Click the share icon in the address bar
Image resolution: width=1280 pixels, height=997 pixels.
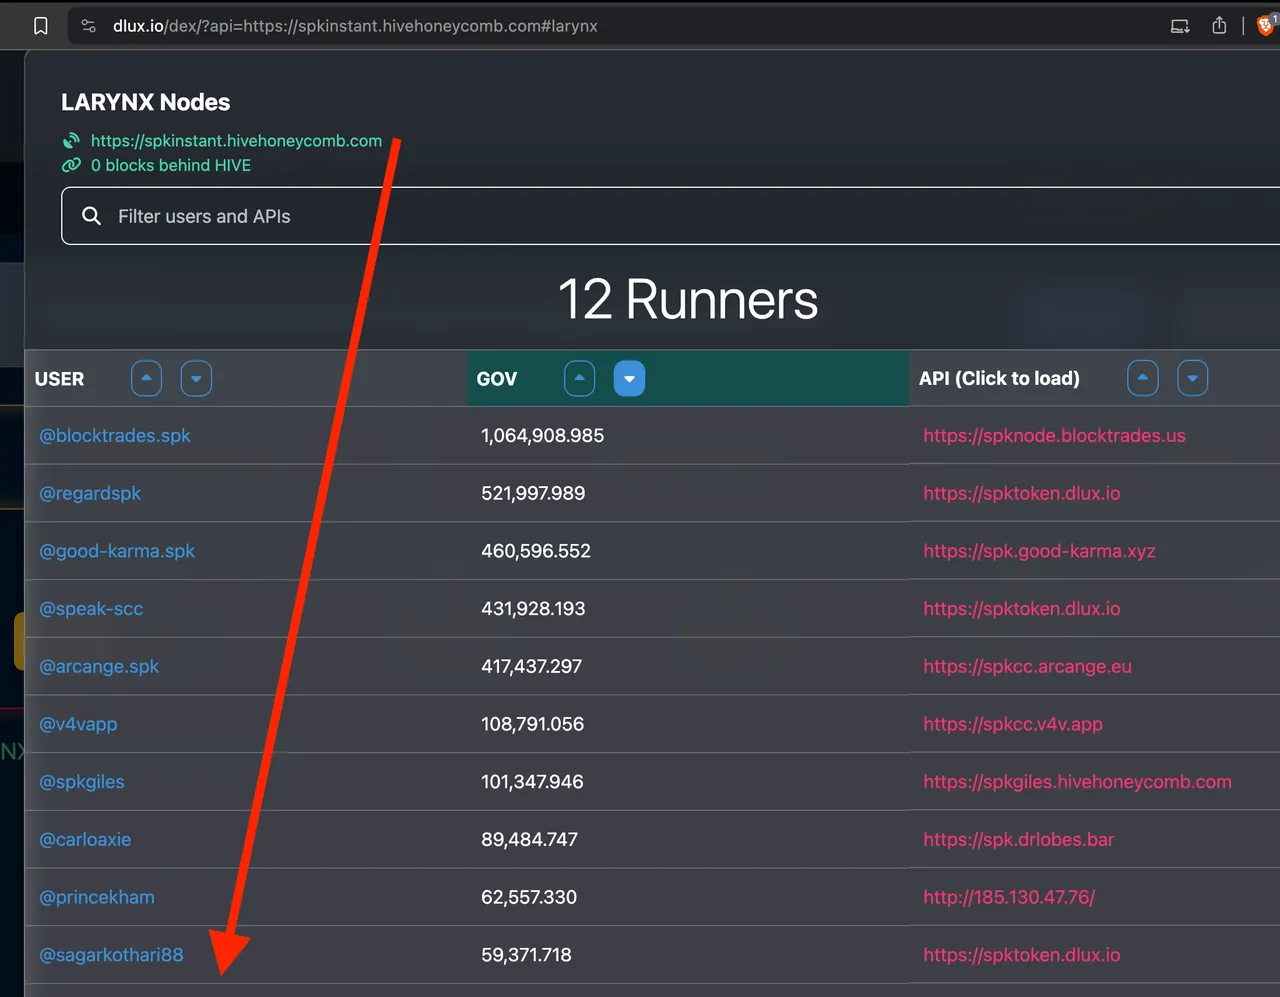tap(1219, 26)
